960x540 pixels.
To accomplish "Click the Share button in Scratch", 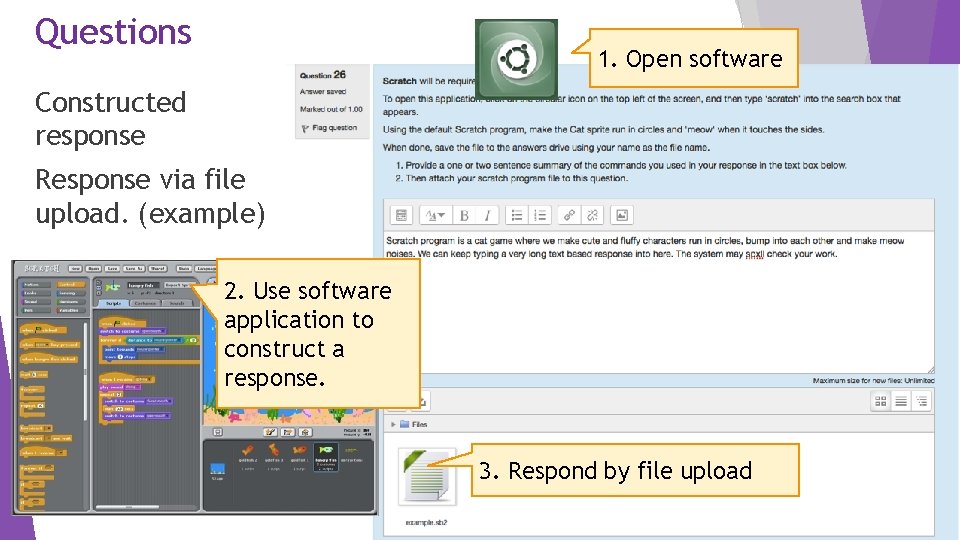I will (158, 268).
